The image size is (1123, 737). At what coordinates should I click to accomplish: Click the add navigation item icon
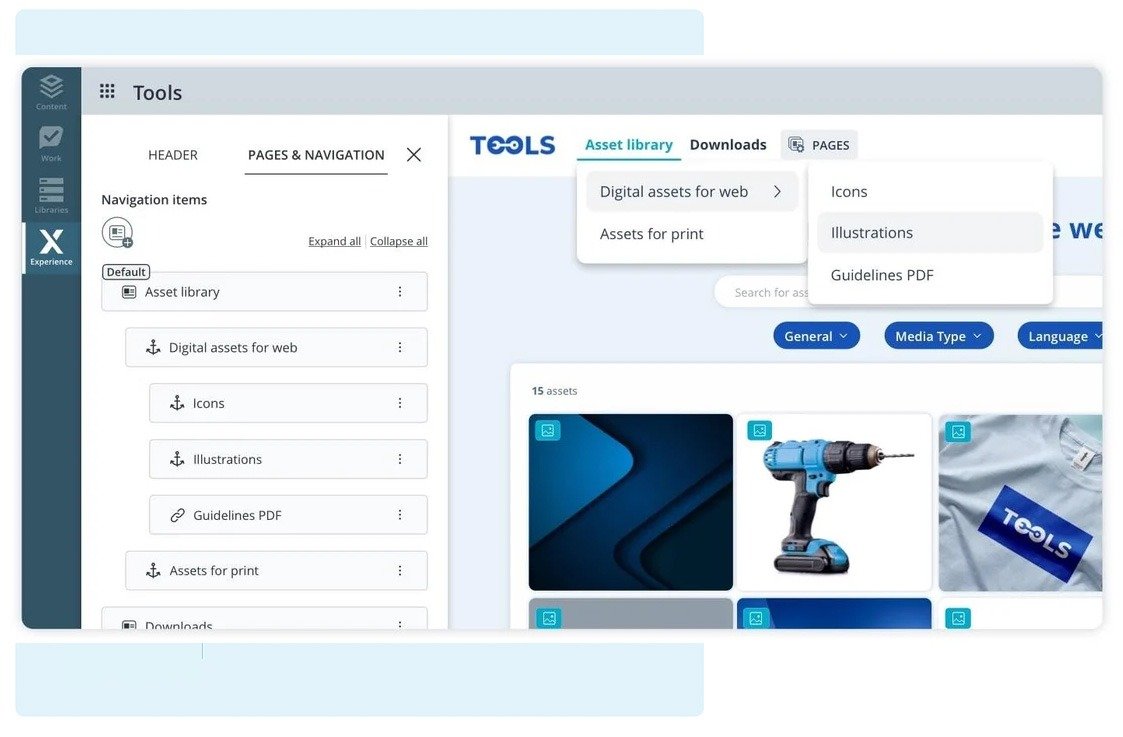[x=117, y=233]
